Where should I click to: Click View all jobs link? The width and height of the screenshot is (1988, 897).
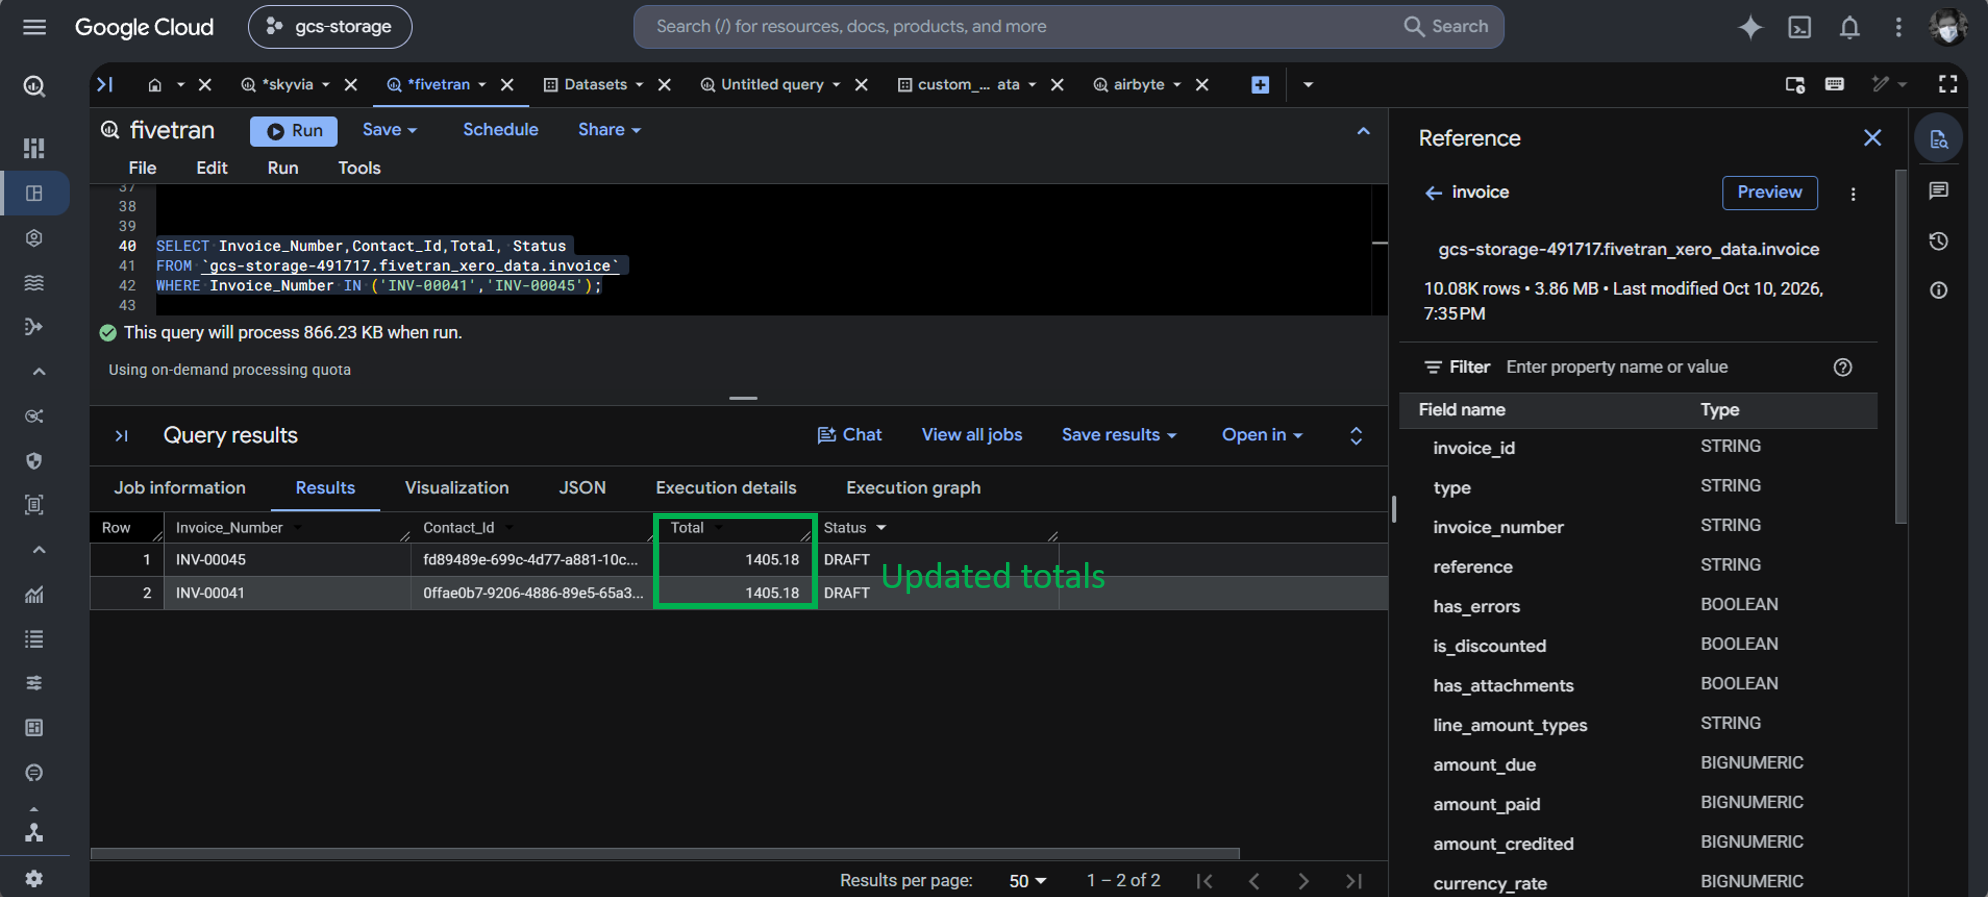point(971,435)
